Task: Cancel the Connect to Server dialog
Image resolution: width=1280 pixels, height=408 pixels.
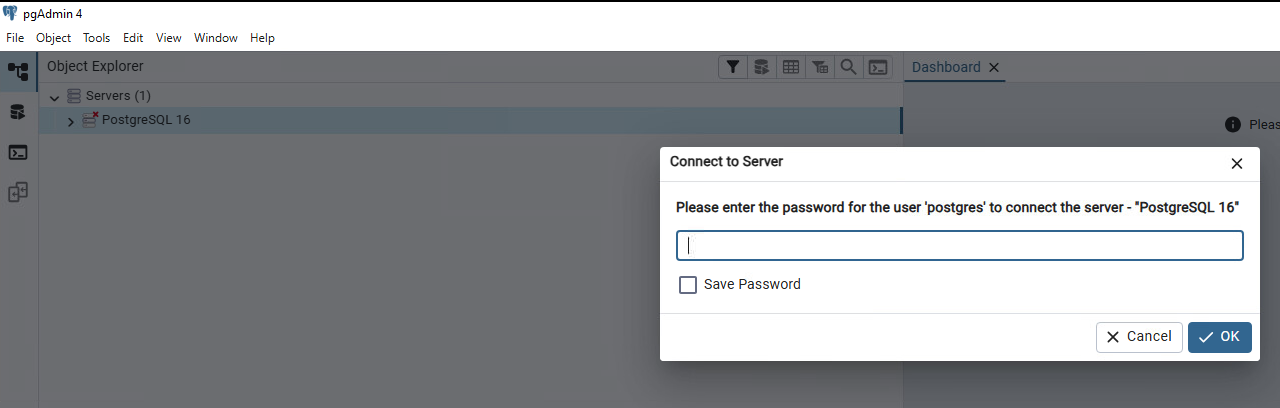Action: coord(1139,337)
